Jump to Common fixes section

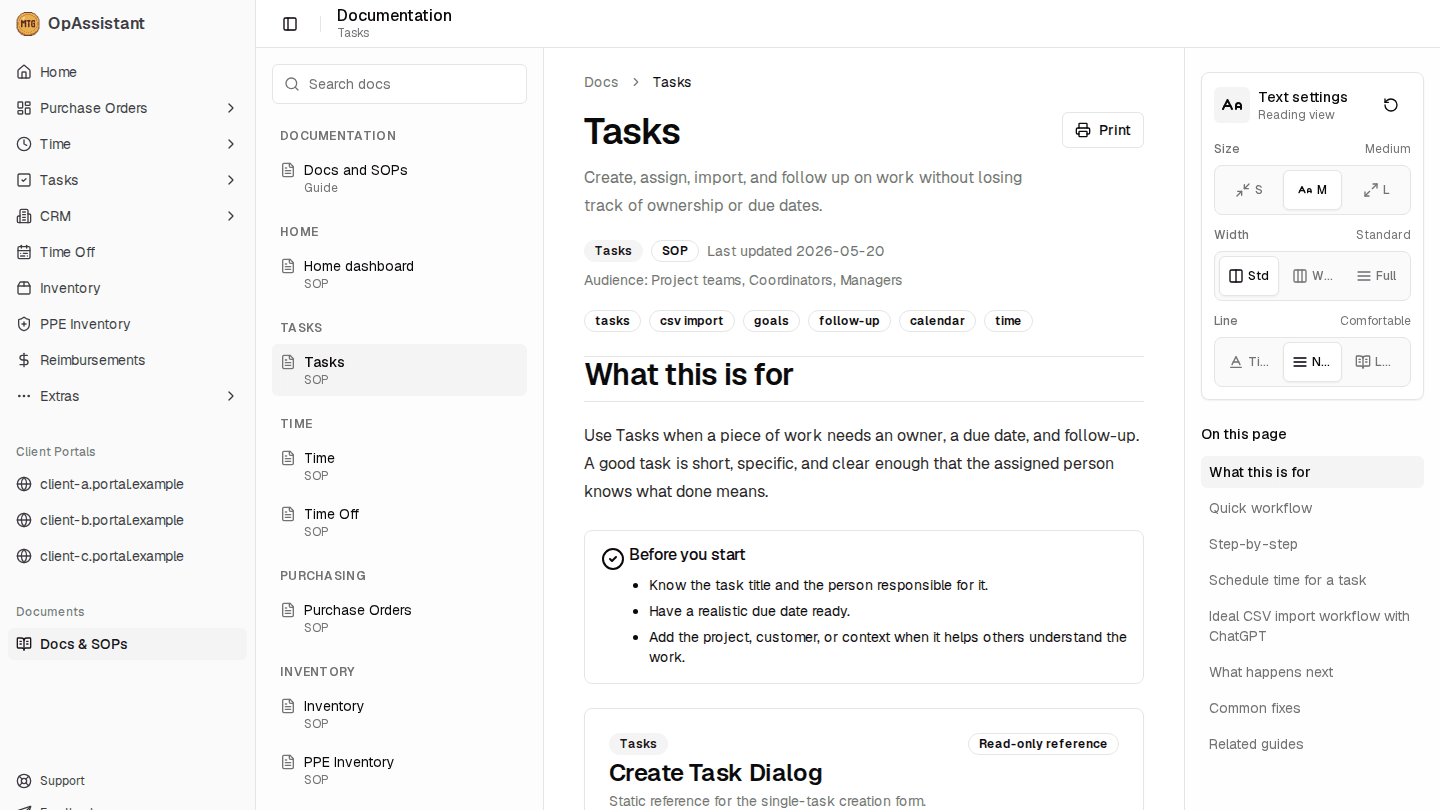pyautogui.click(x=1312, y=708)
